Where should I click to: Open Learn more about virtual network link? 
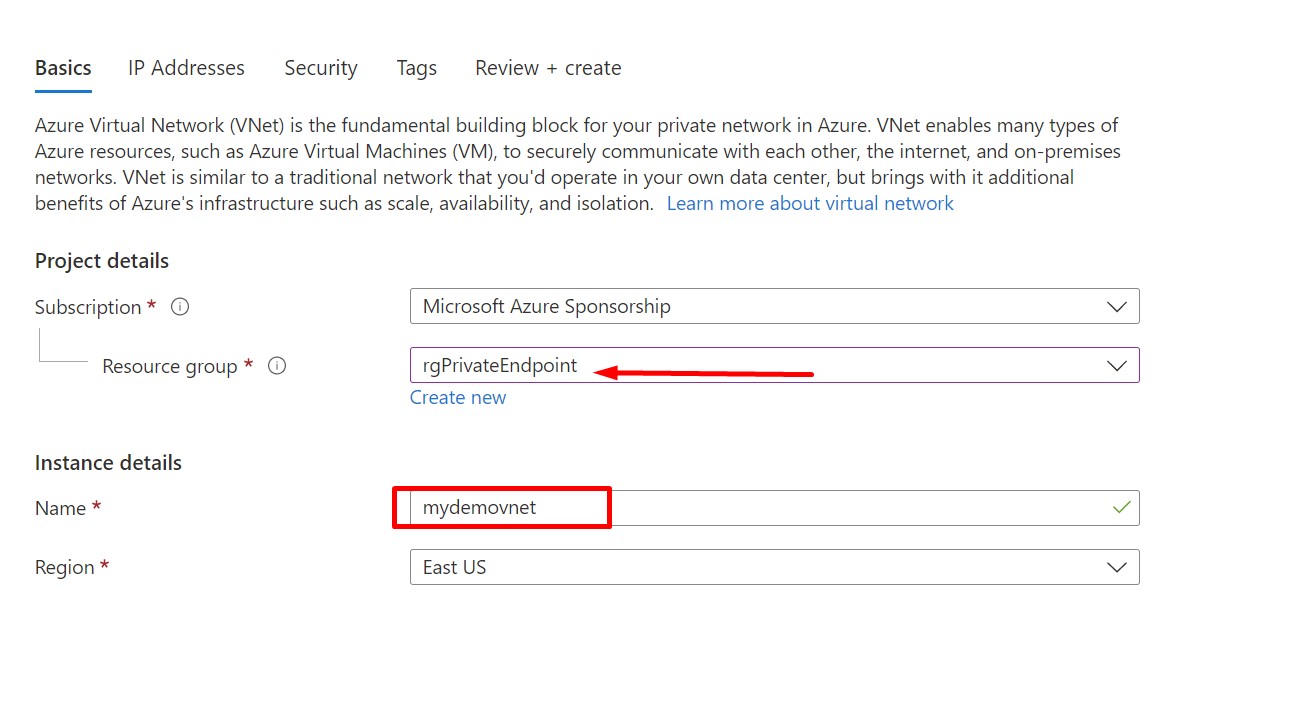(x=810, y=204)
